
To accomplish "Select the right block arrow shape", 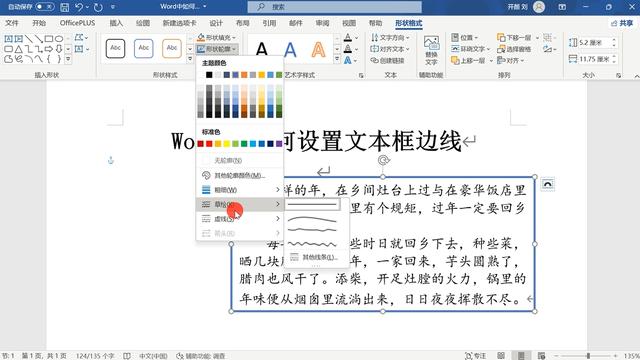I will (49, 49).
